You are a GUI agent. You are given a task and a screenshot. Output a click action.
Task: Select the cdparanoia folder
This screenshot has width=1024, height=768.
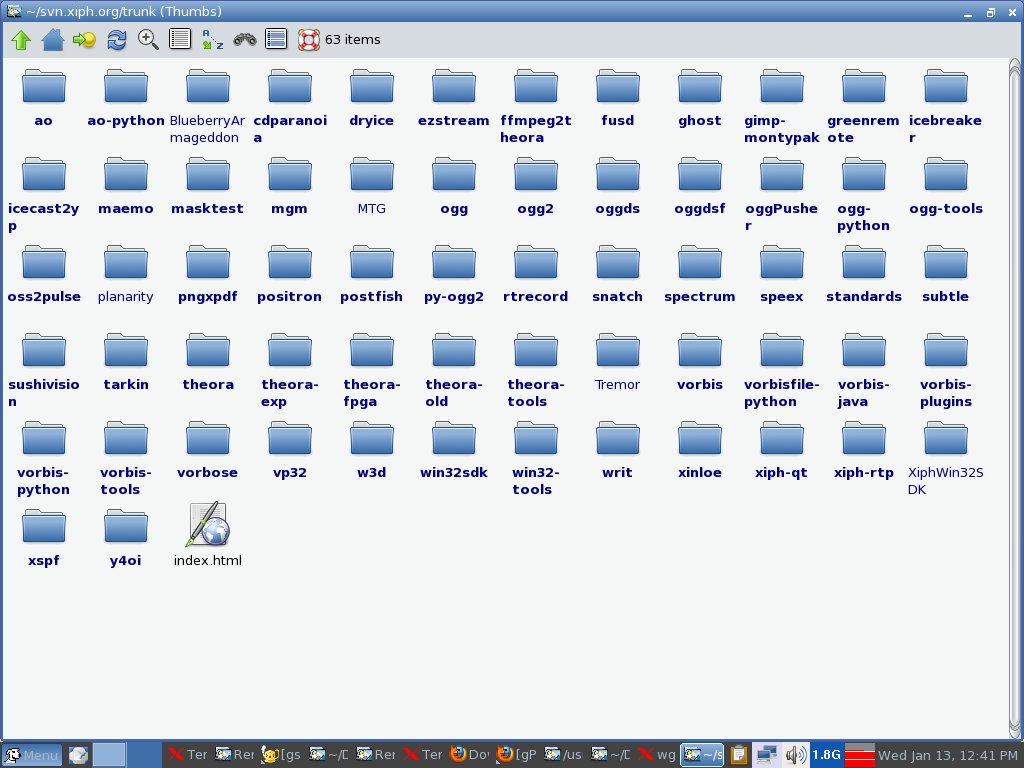click(x=290, y=106)
